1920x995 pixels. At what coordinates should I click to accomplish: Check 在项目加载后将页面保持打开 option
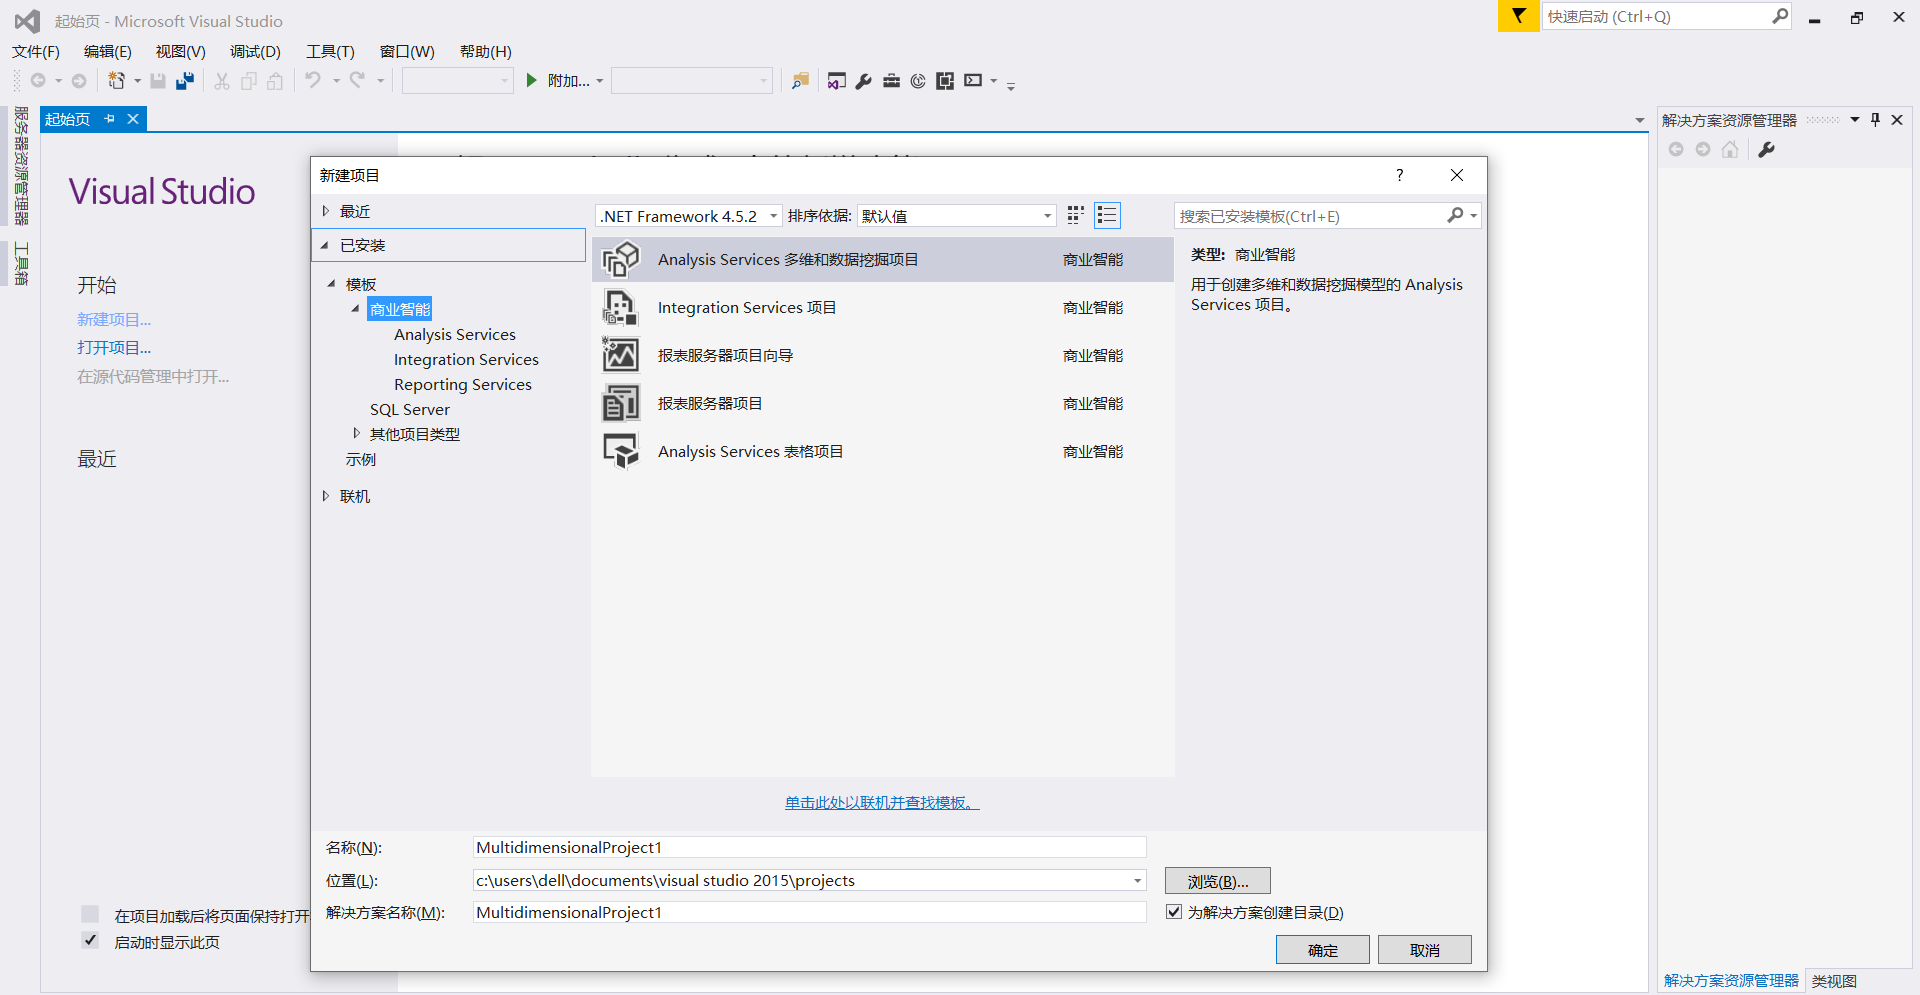point(91,913)
